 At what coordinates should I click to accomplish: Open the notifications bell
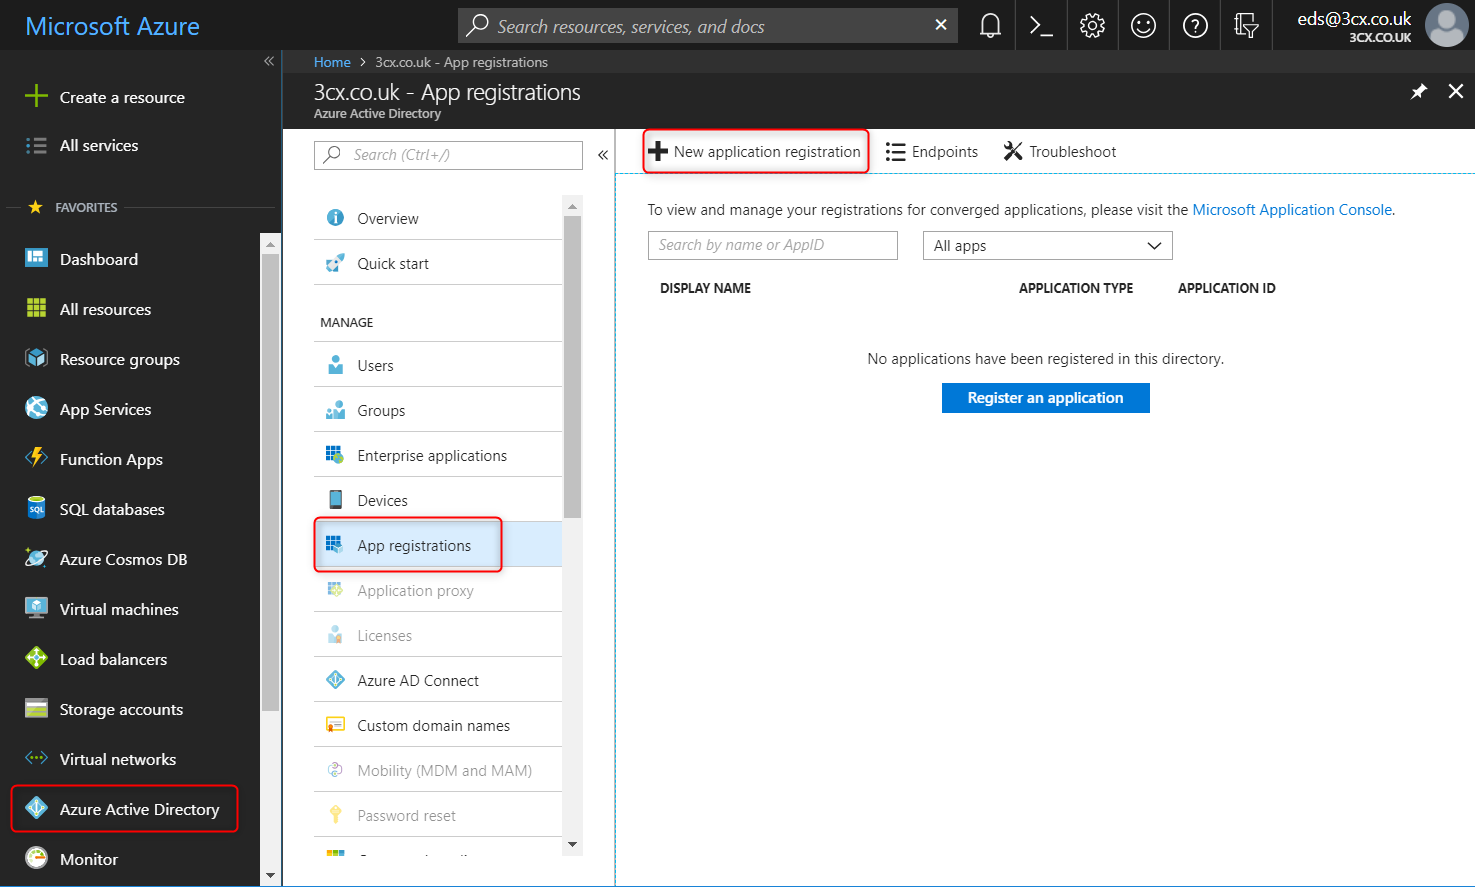pyautogui.click(x=989, y=25)
